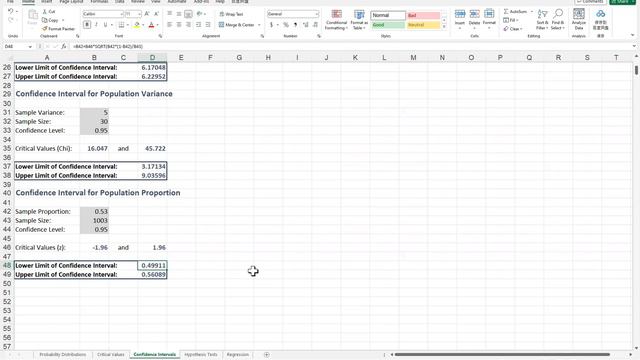Open the Name Box dropdown arrow
Image resolution: width=640 pixels, height=360 pixels.
click(30, 47)
